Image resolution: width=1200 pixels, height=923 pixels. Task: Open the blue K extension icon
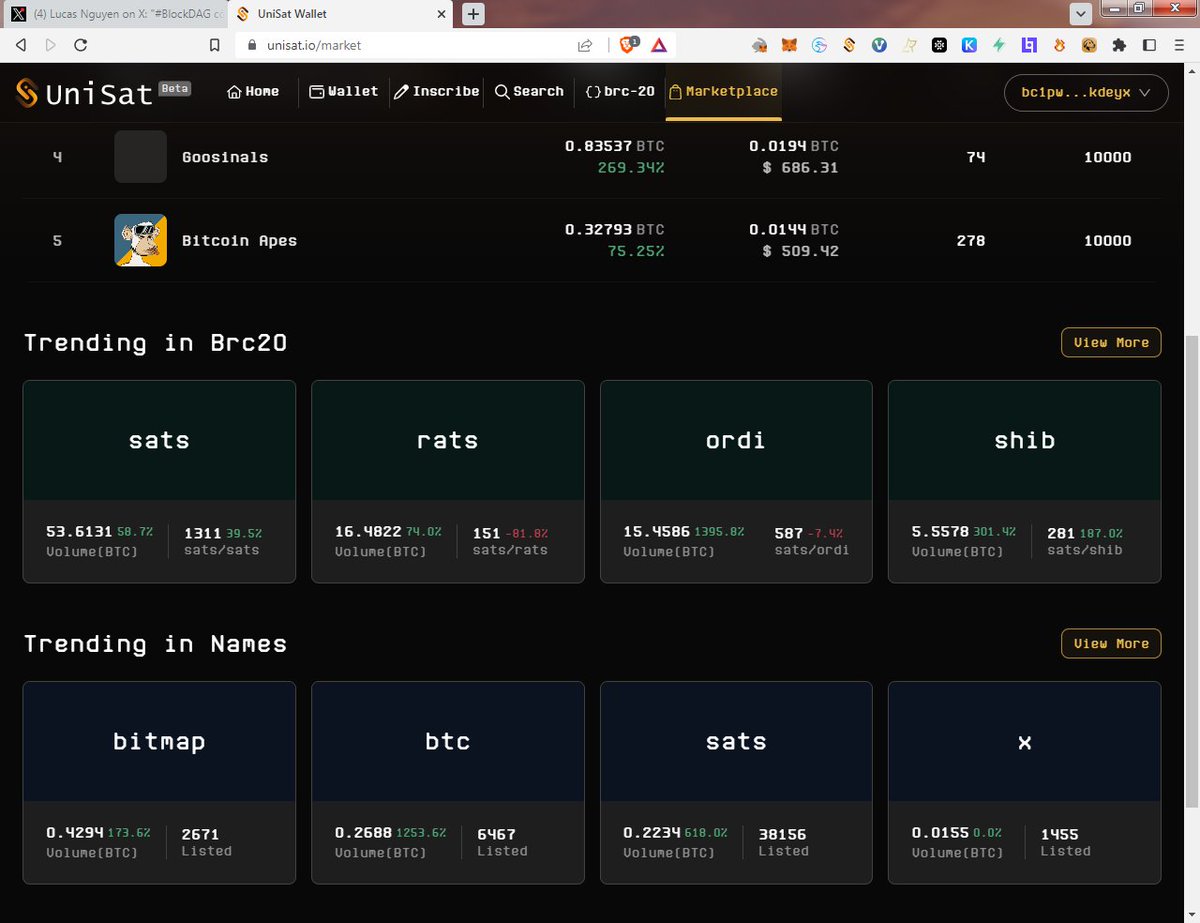coord(969,45)
